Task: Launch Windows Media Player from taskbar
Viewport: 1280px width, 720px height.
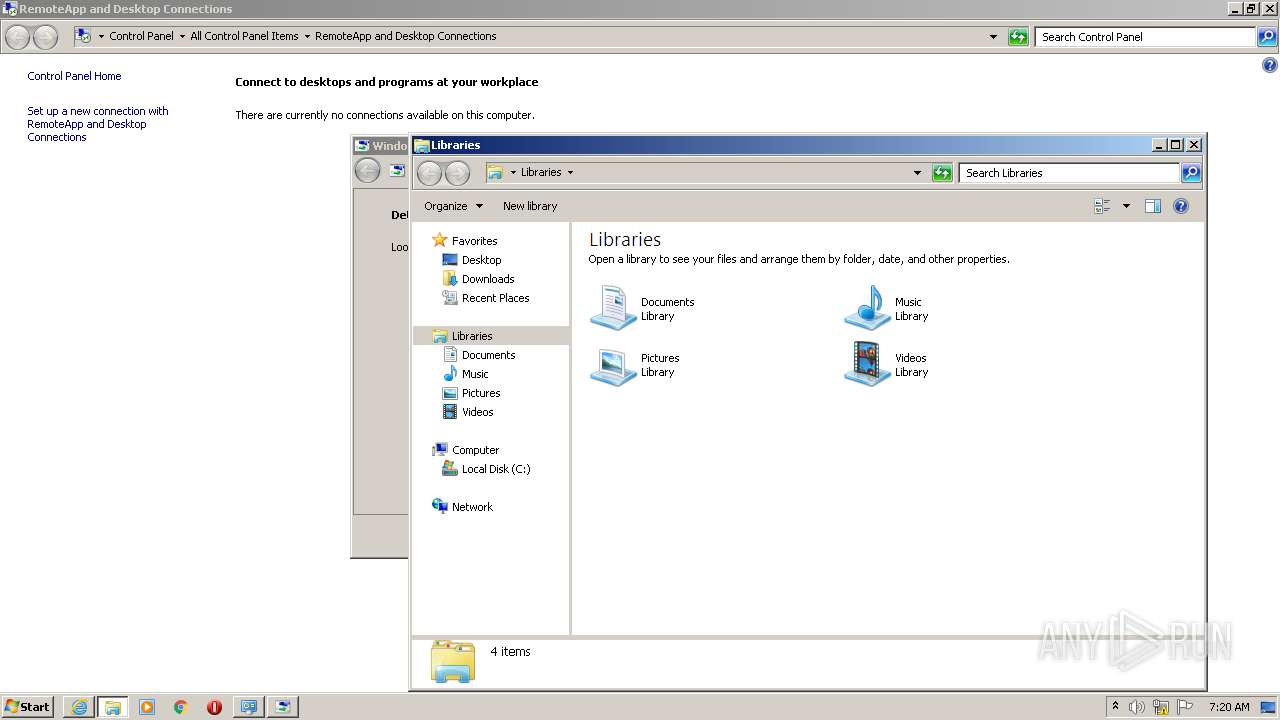Action: [147, 707]
